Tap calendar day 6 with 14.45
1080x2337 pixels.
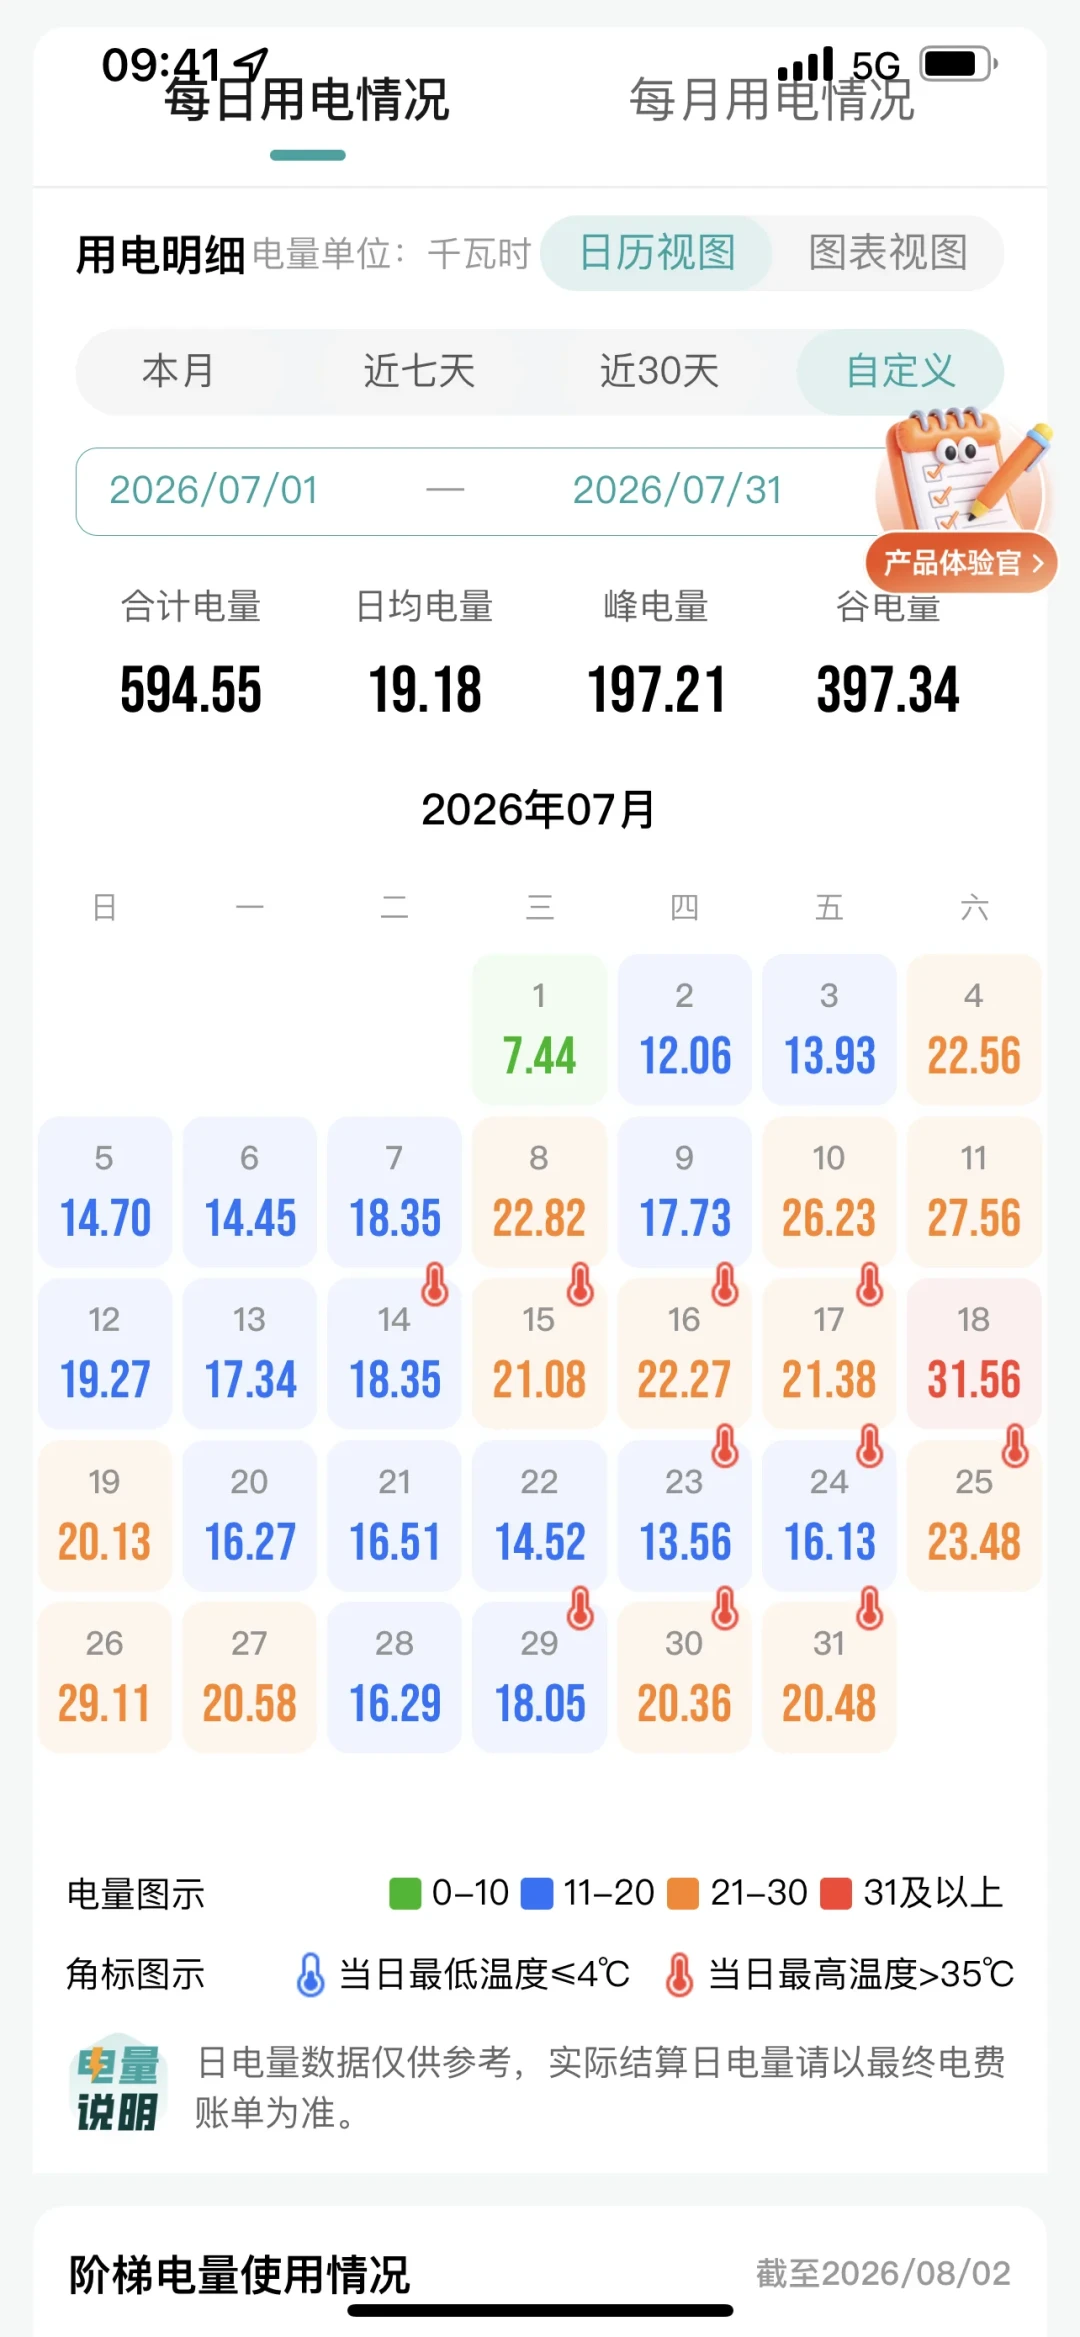tap(250, 1191)
